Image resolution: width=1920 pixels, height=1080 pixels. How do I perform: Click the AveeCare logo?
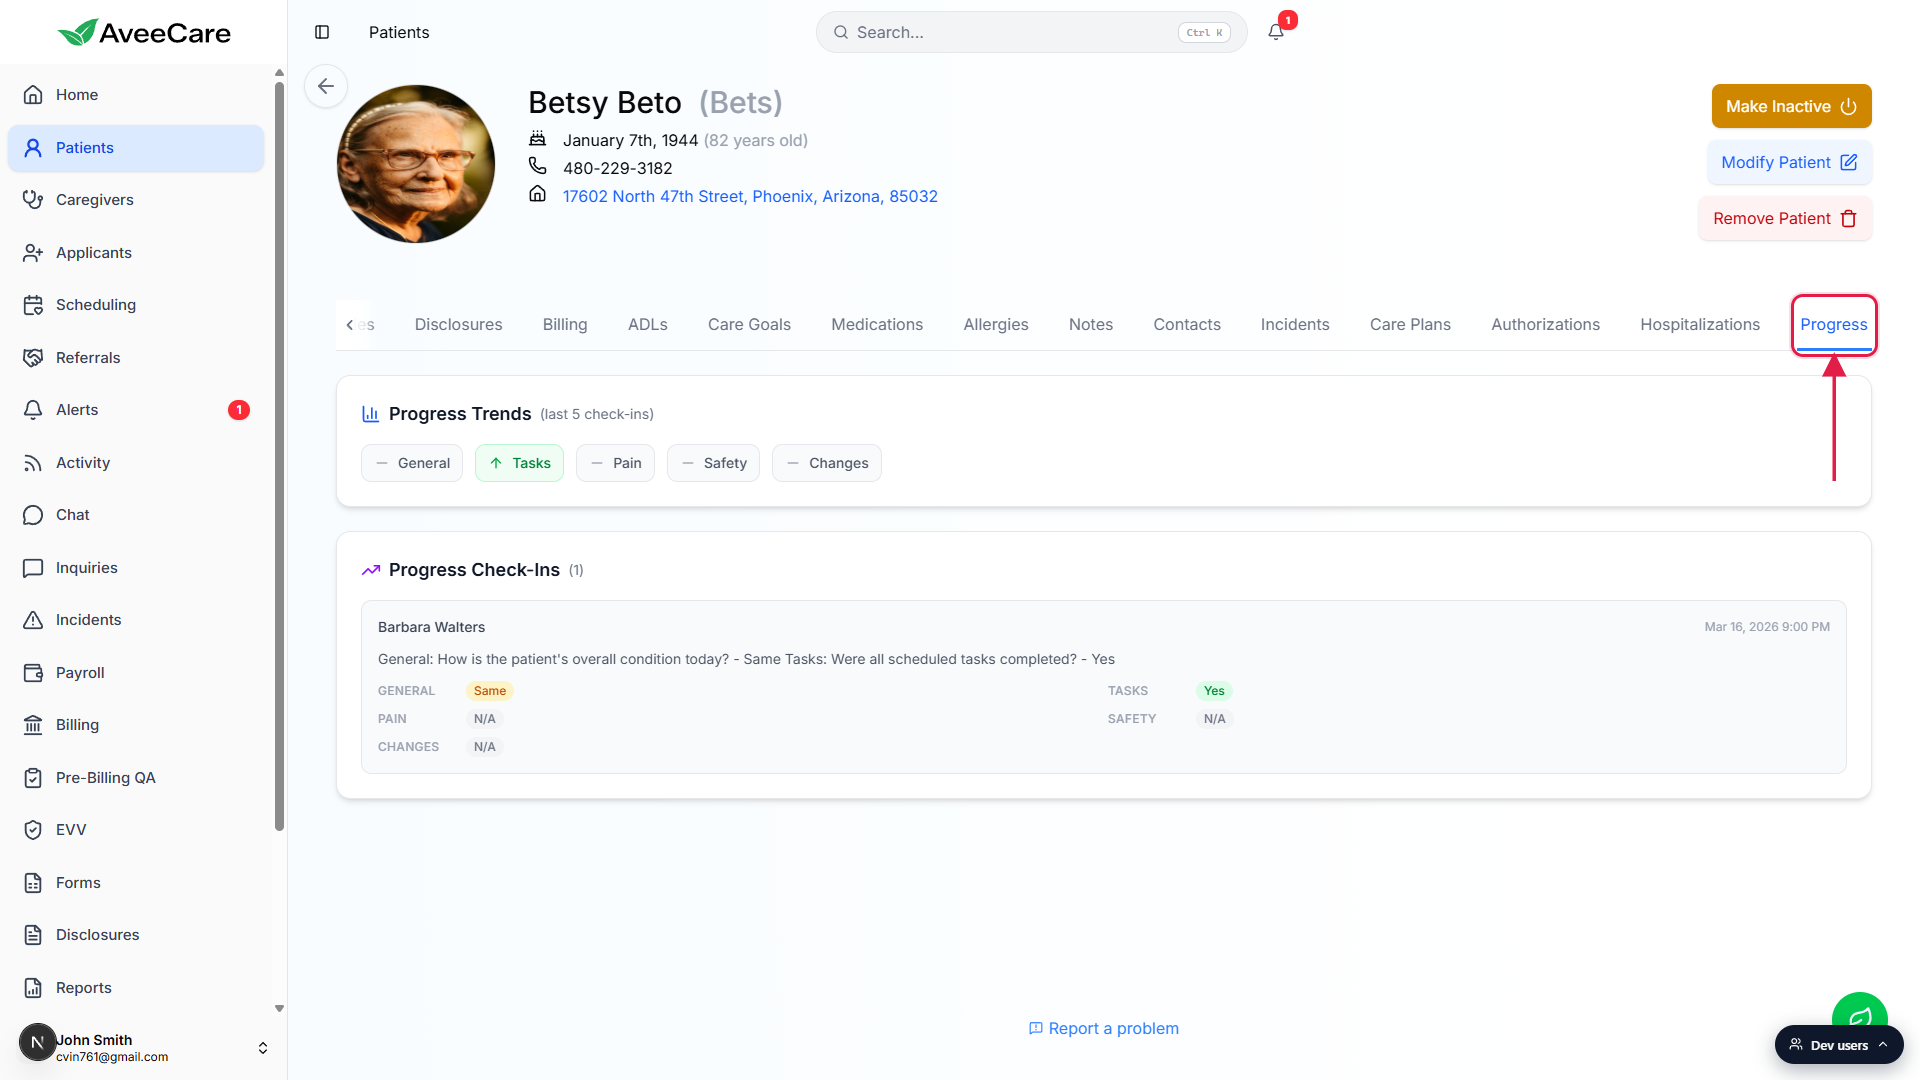pos(144,32)
